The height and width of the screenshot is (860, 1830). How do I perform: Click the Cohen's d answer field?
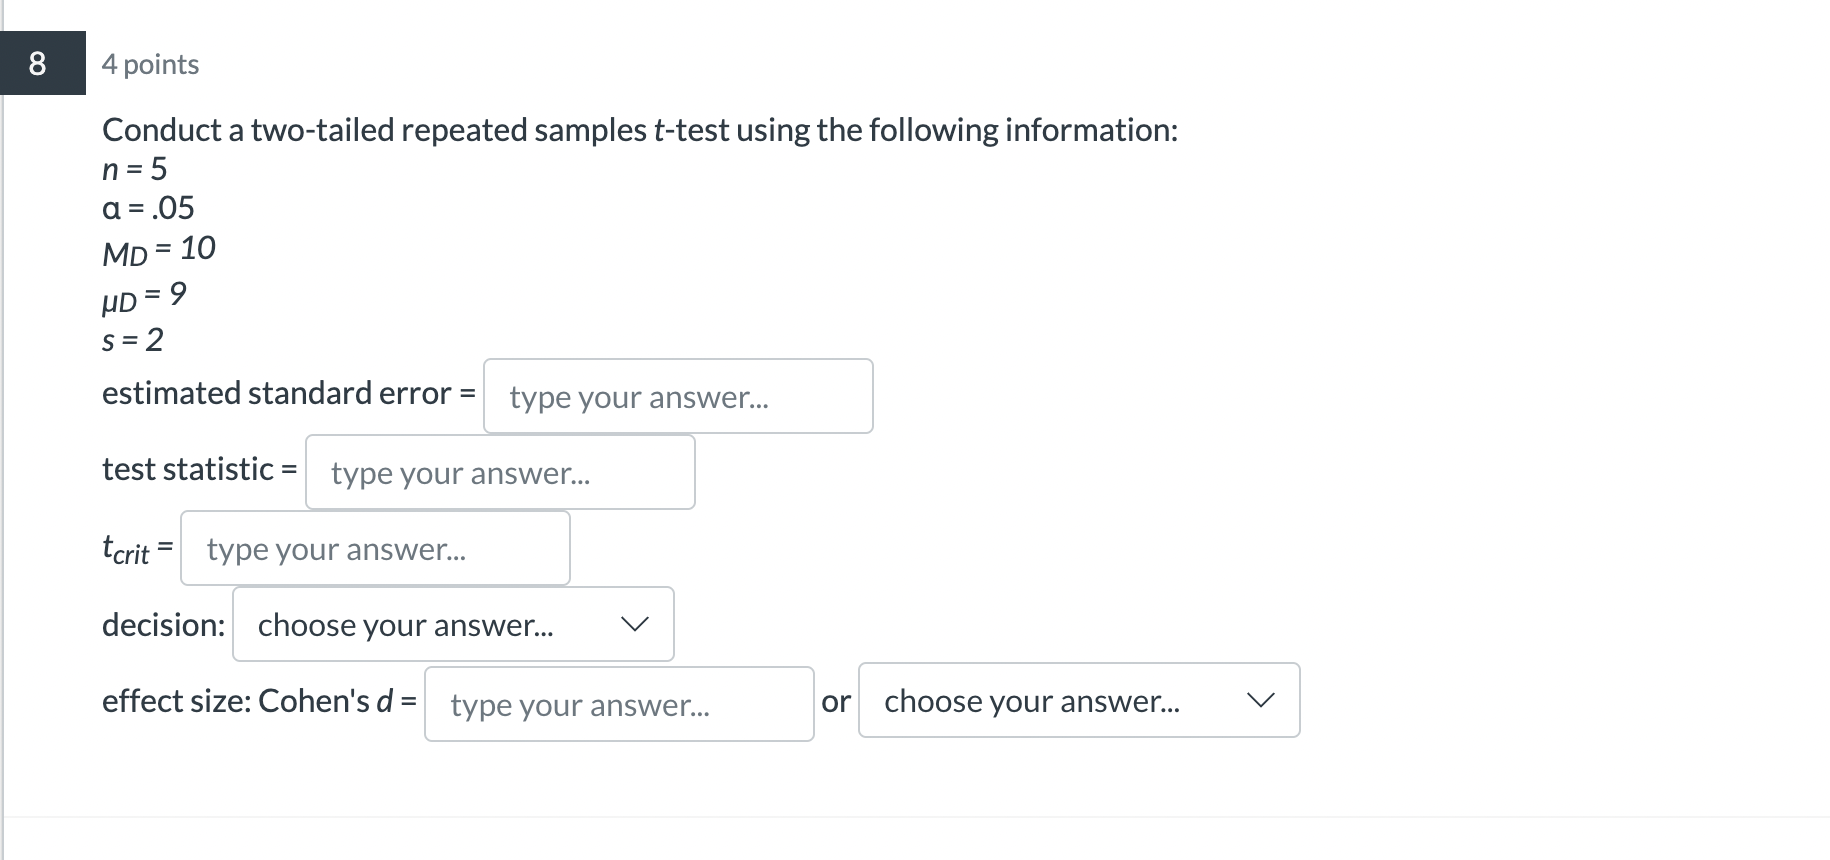point(619,704)
